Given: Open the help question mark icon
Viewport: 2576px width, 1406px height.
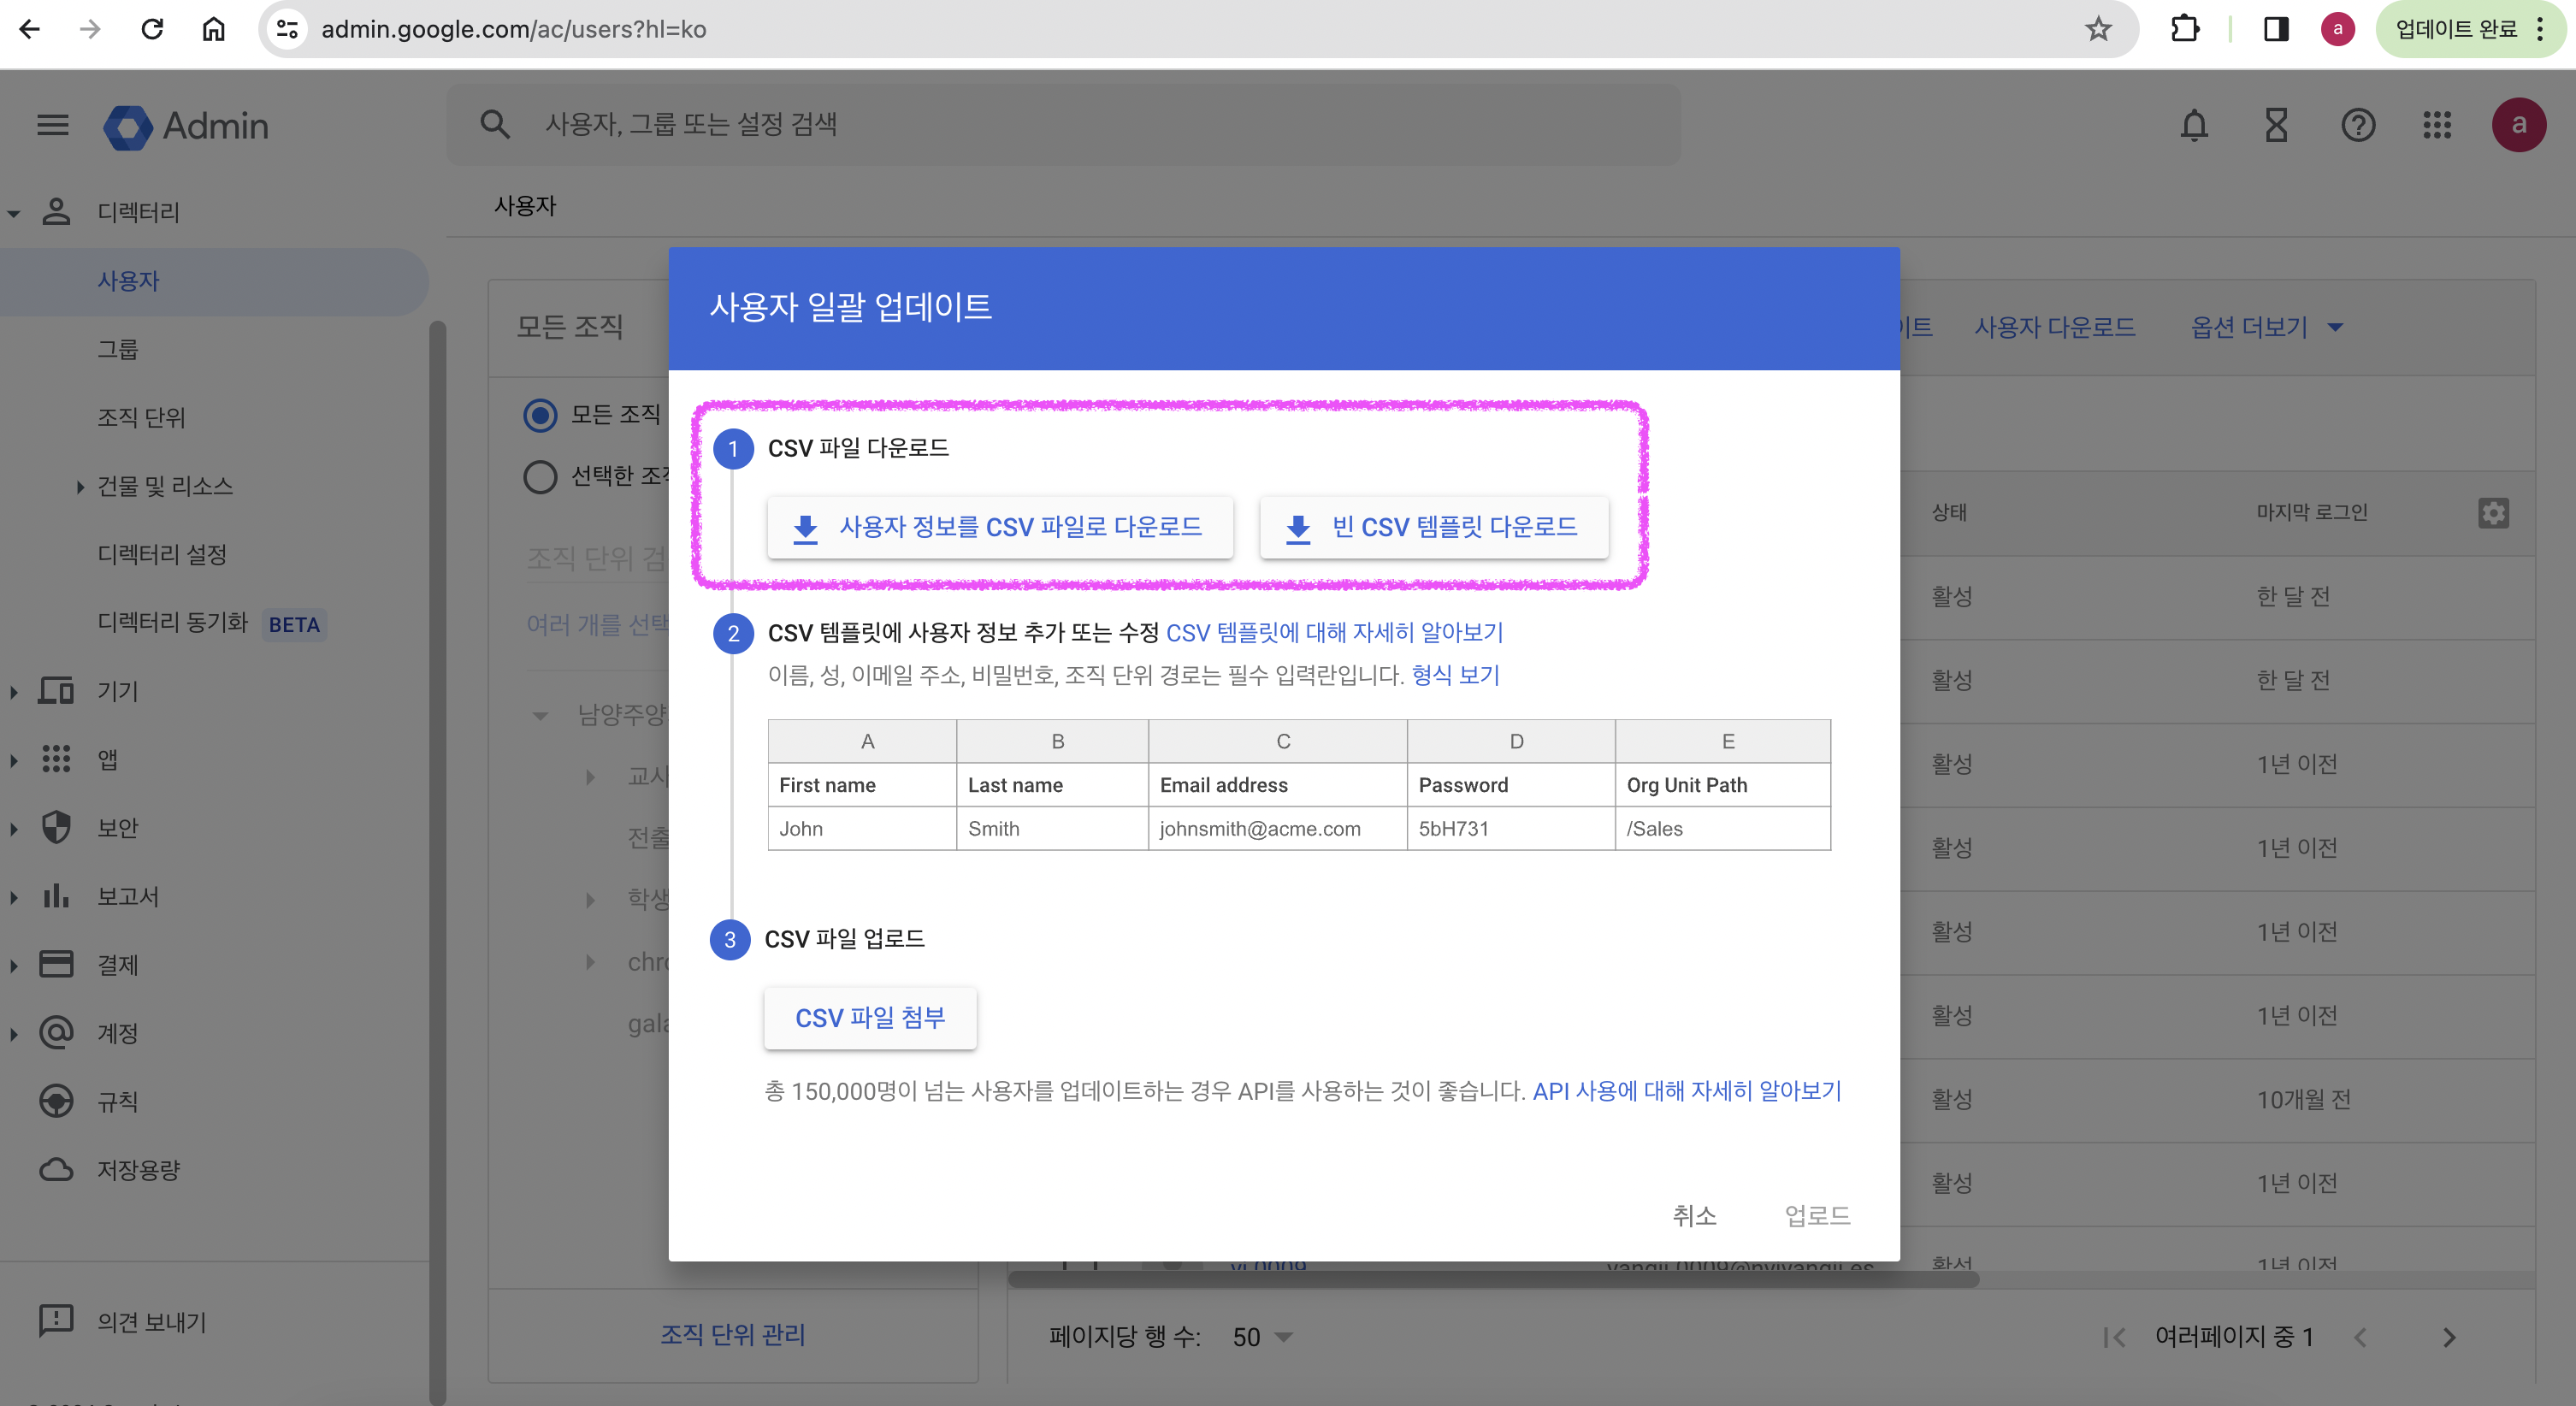Looking at the screenshot, I should coord(2357,125).
